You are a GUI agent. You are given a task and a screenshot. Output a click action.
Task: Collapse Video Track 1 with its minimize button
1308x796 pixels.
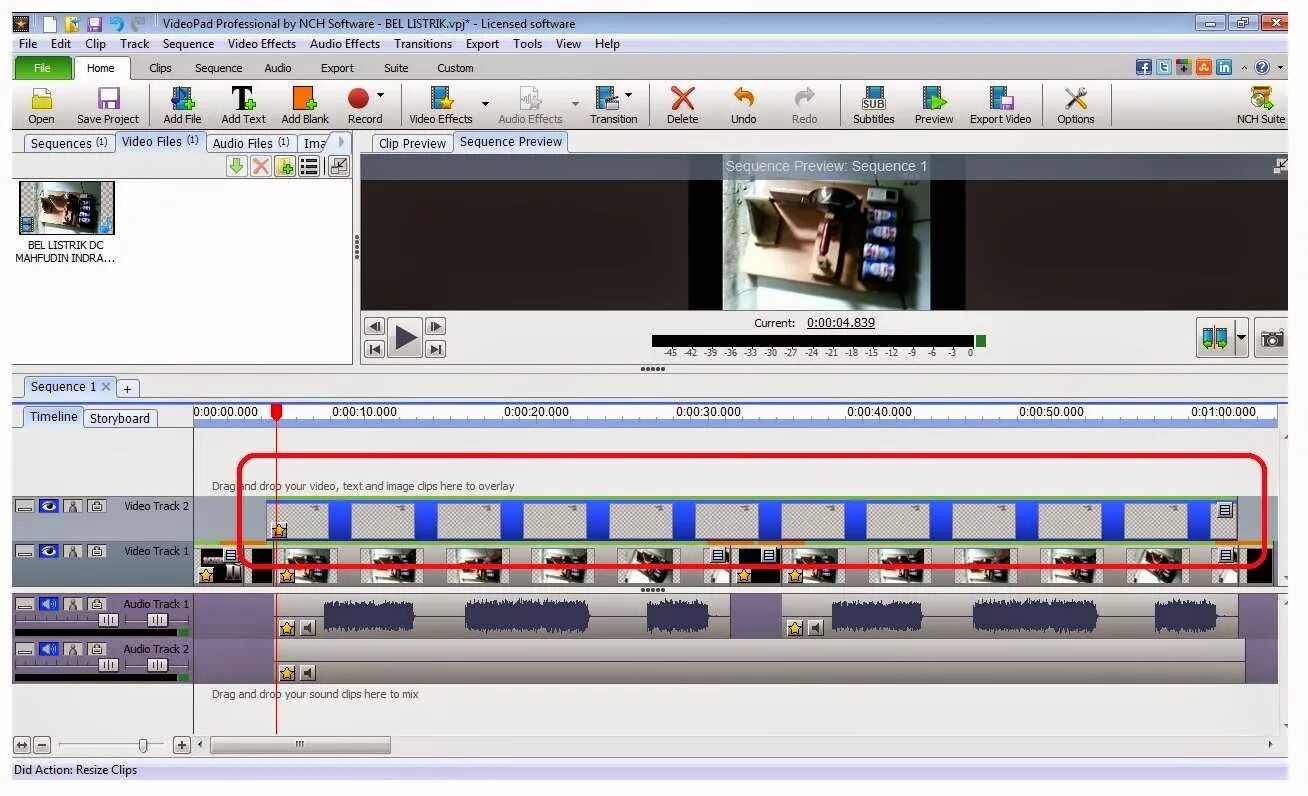click(x=24, y=551)
